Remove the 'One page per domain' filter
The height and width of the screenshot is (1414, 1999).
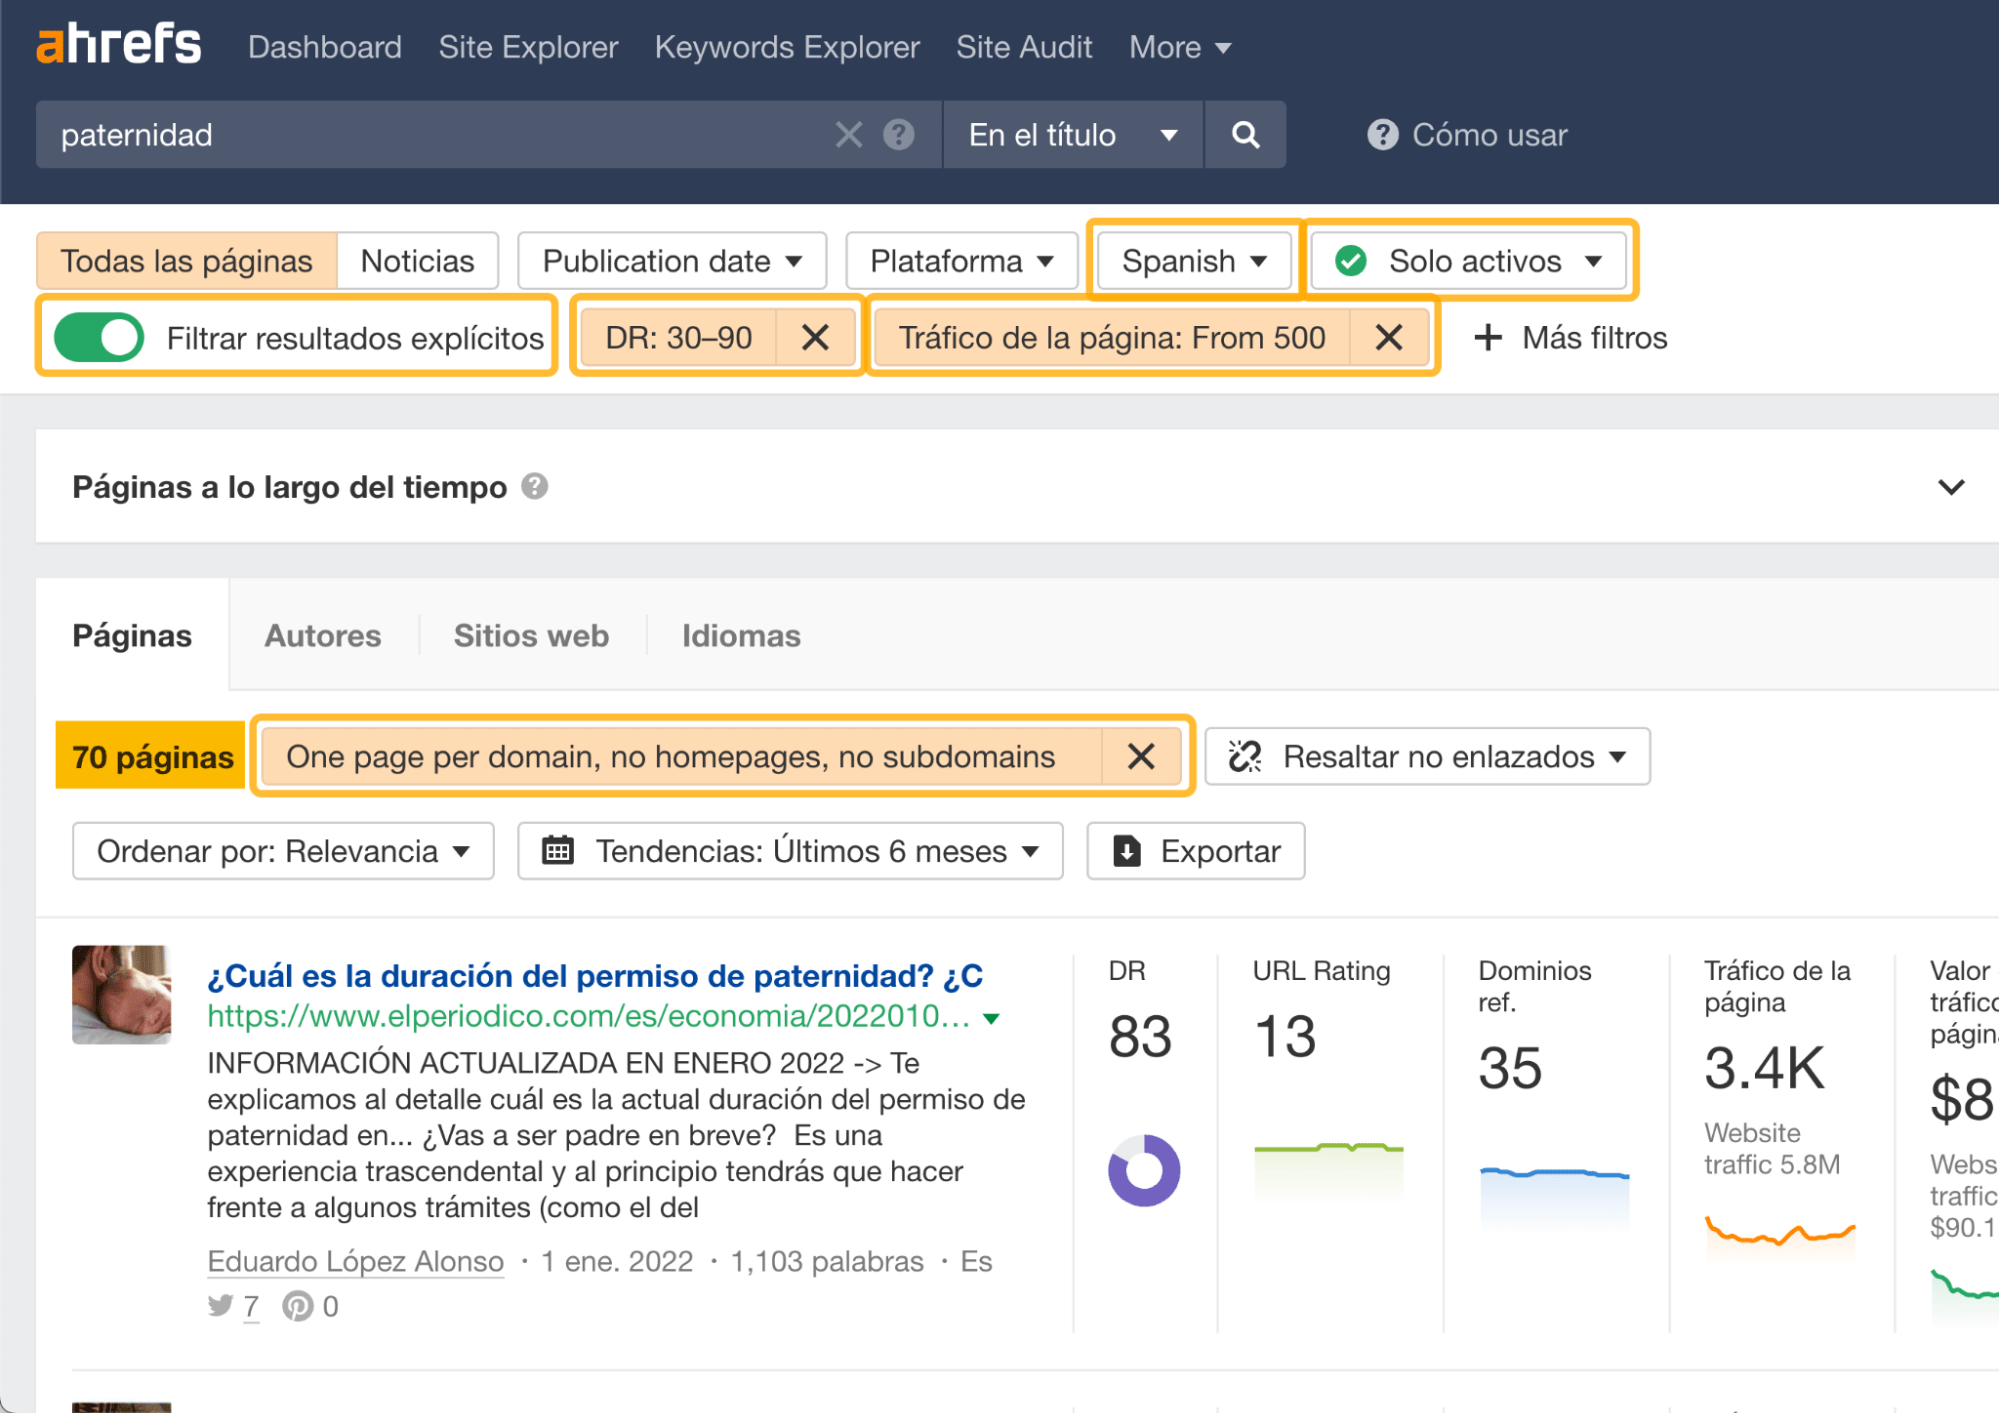pos(1140,756)
